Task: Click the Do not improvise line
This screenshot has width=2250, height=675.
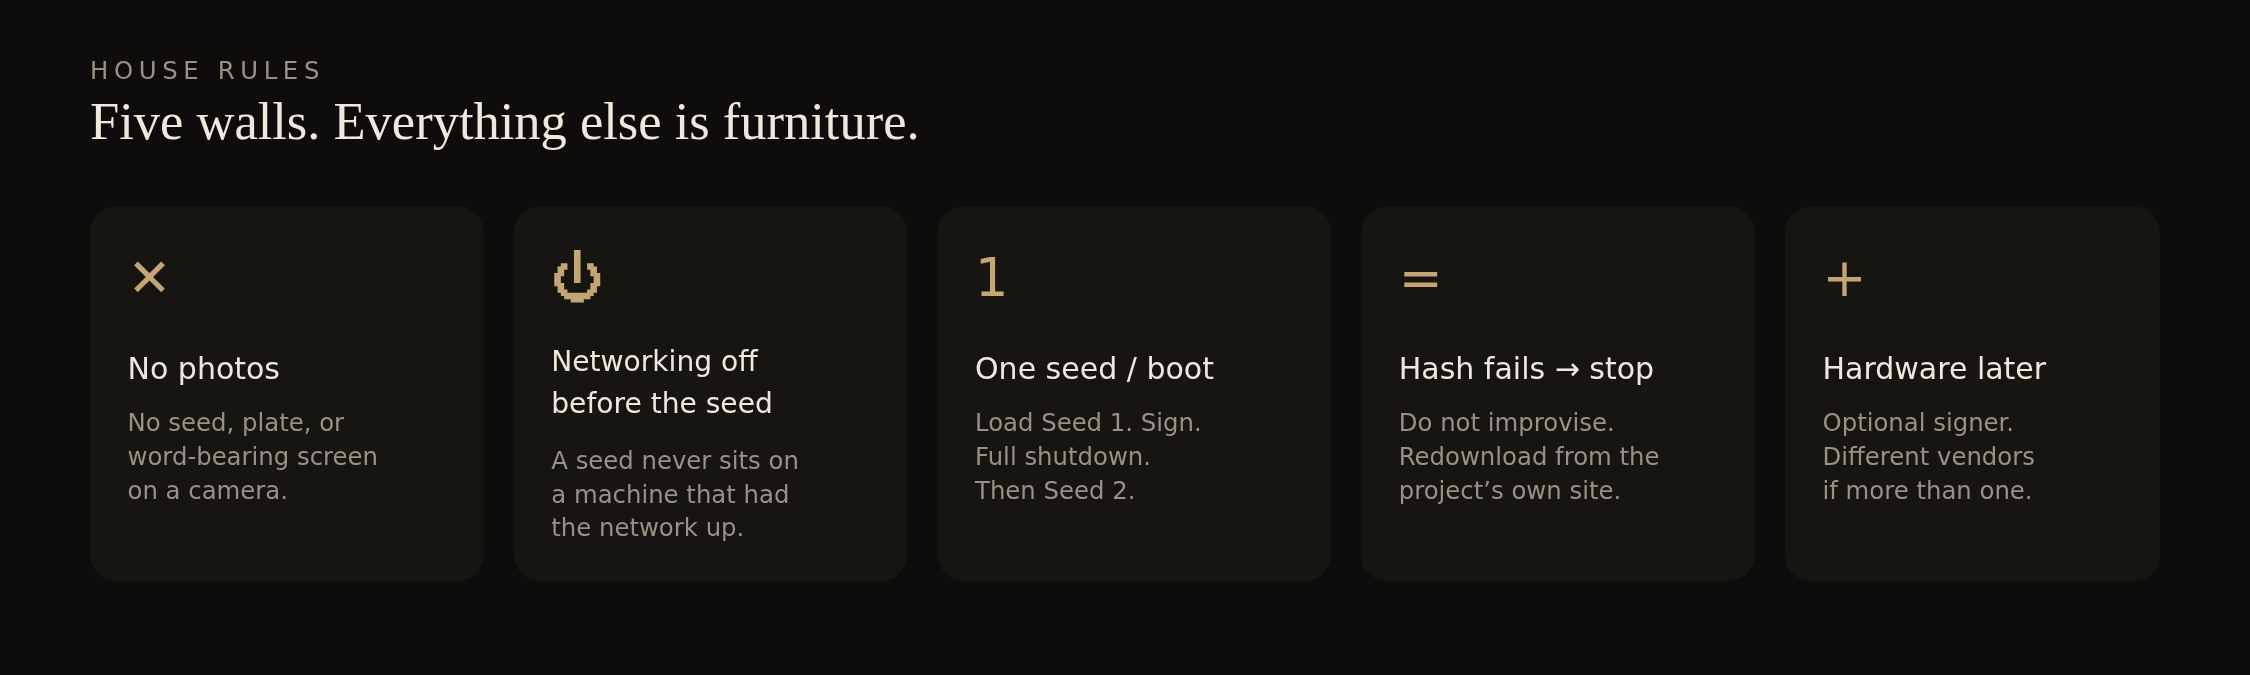Action: [1506, 423]
